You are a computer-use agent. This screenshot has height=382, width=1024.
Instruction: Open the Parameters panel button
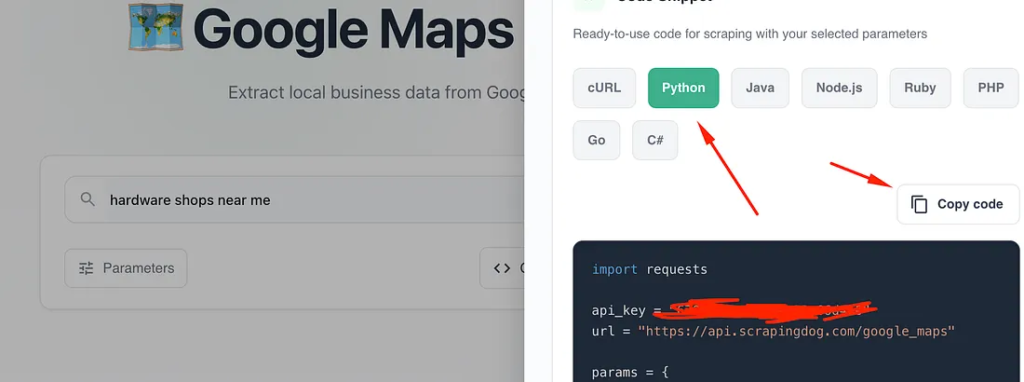pyautogui.click(x=126, y=268)
